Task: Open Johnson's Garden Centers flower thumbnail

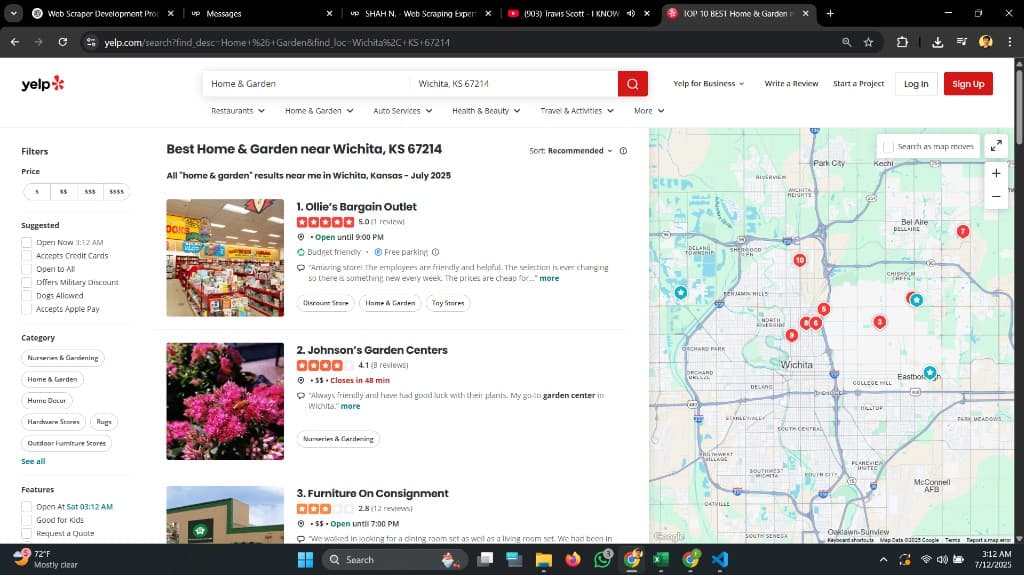Action: (225, 401)
